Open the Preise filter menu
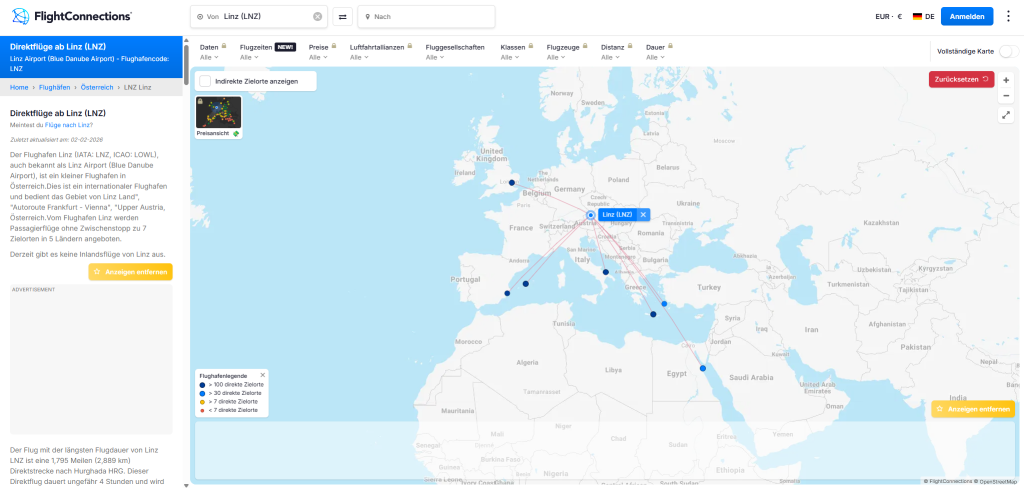Viewport: 1024px width, 488px height. pyautogui.click(x=322, y=52)
